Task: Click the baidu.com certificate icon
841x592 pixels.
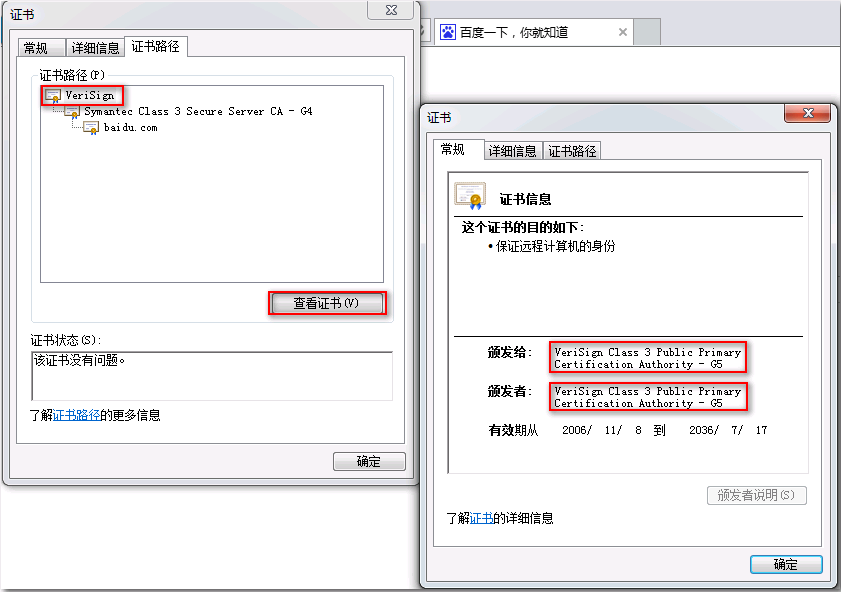Action: point(91,128)
